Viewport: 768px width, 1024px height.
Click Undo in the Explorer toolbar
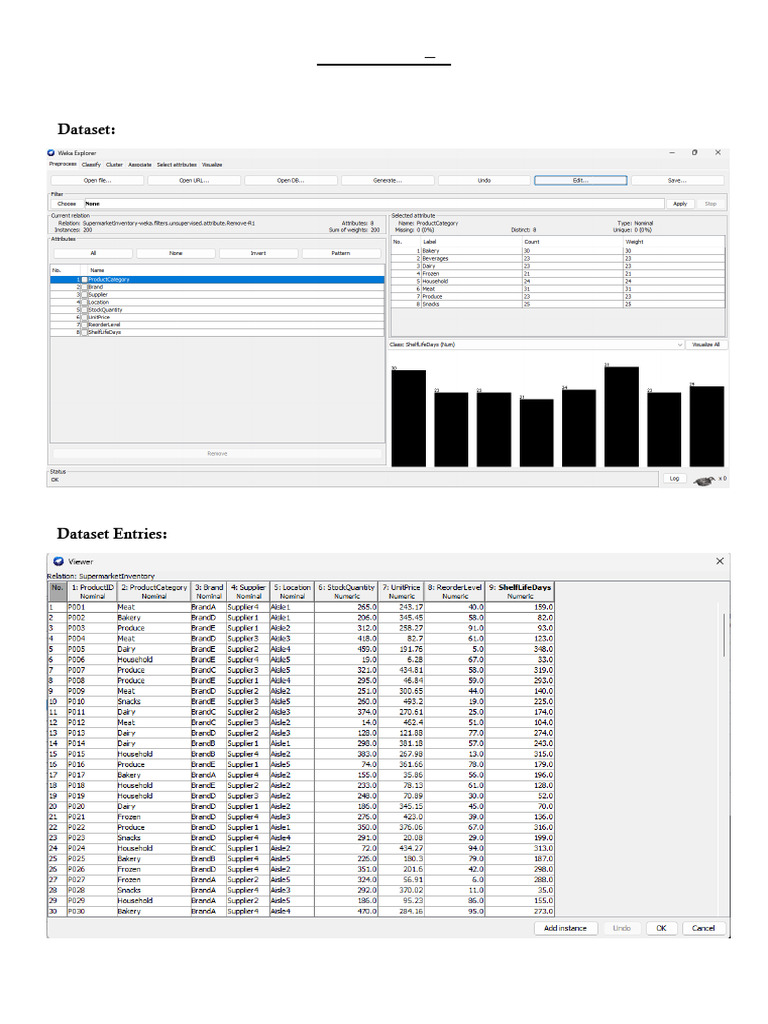tap(484, 180)
